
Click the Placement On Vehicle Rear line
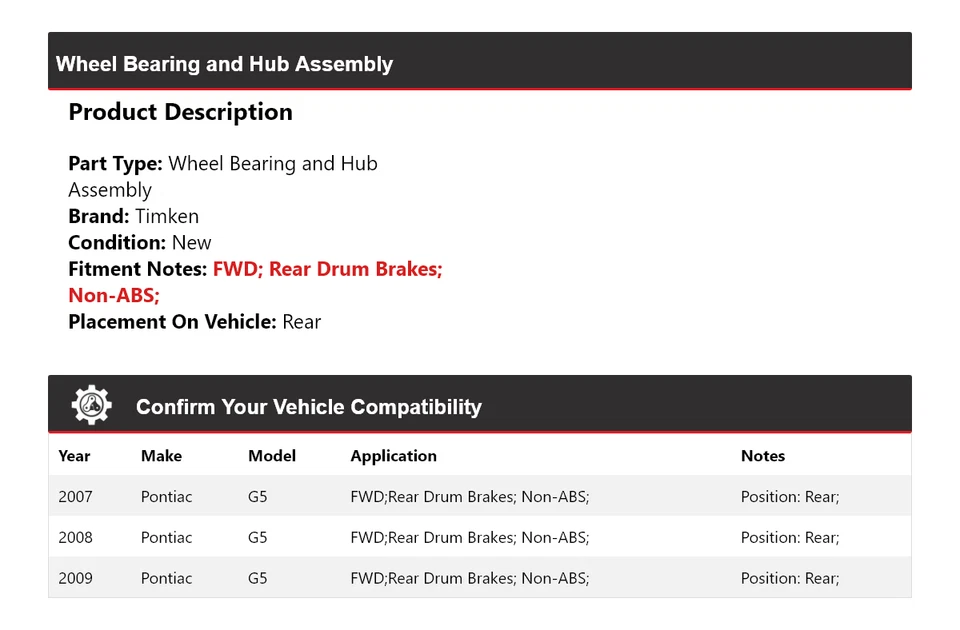194,321
